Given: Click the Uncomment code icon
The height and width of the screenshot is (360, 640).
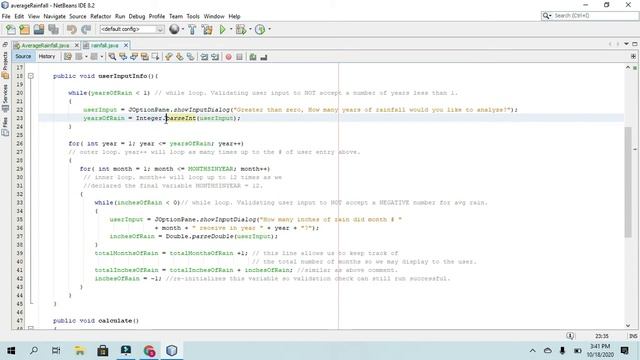Looking at the screenshot, I should [x=264, y=57].
